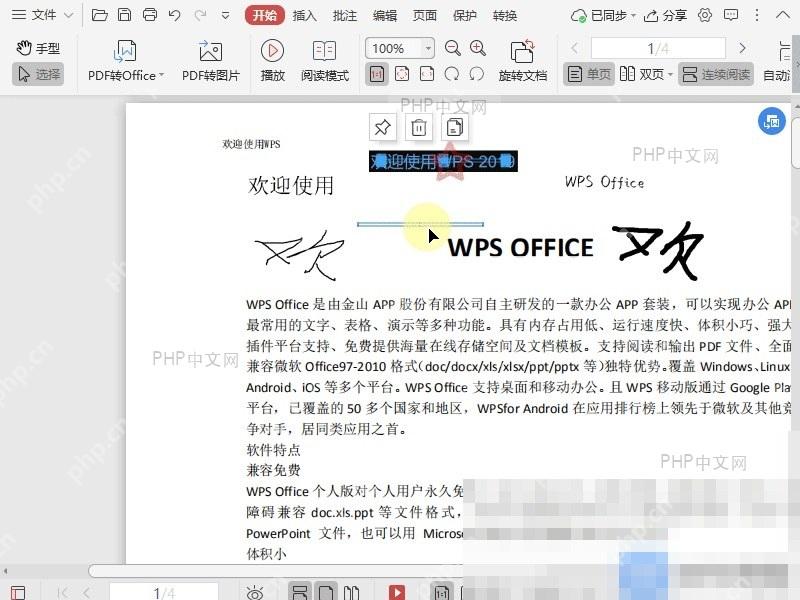Redo the last action
The image size is (800, 600).
click(x=200, y=15)
